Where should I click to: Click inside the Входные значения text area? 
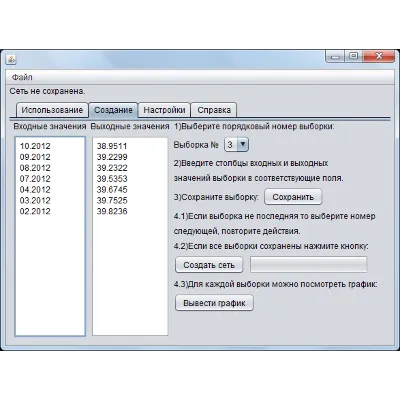pyautogui.click(x=50, y=236)
